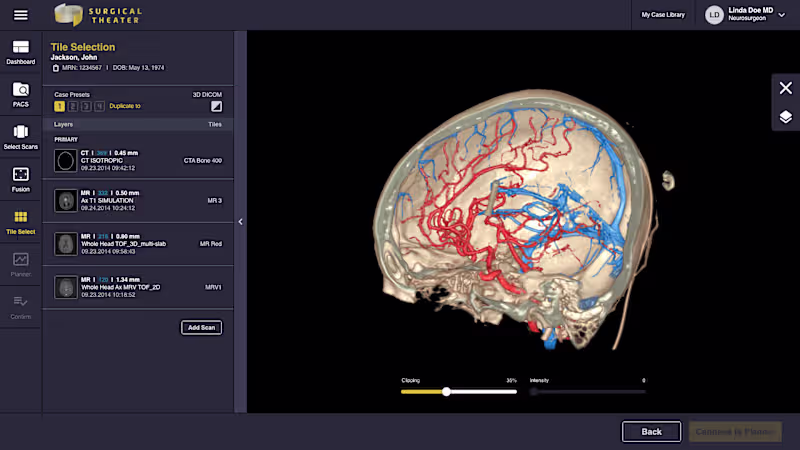Close the 3D viewer with X icon
This screenshot has width=800, height=450.
[786, 88]
